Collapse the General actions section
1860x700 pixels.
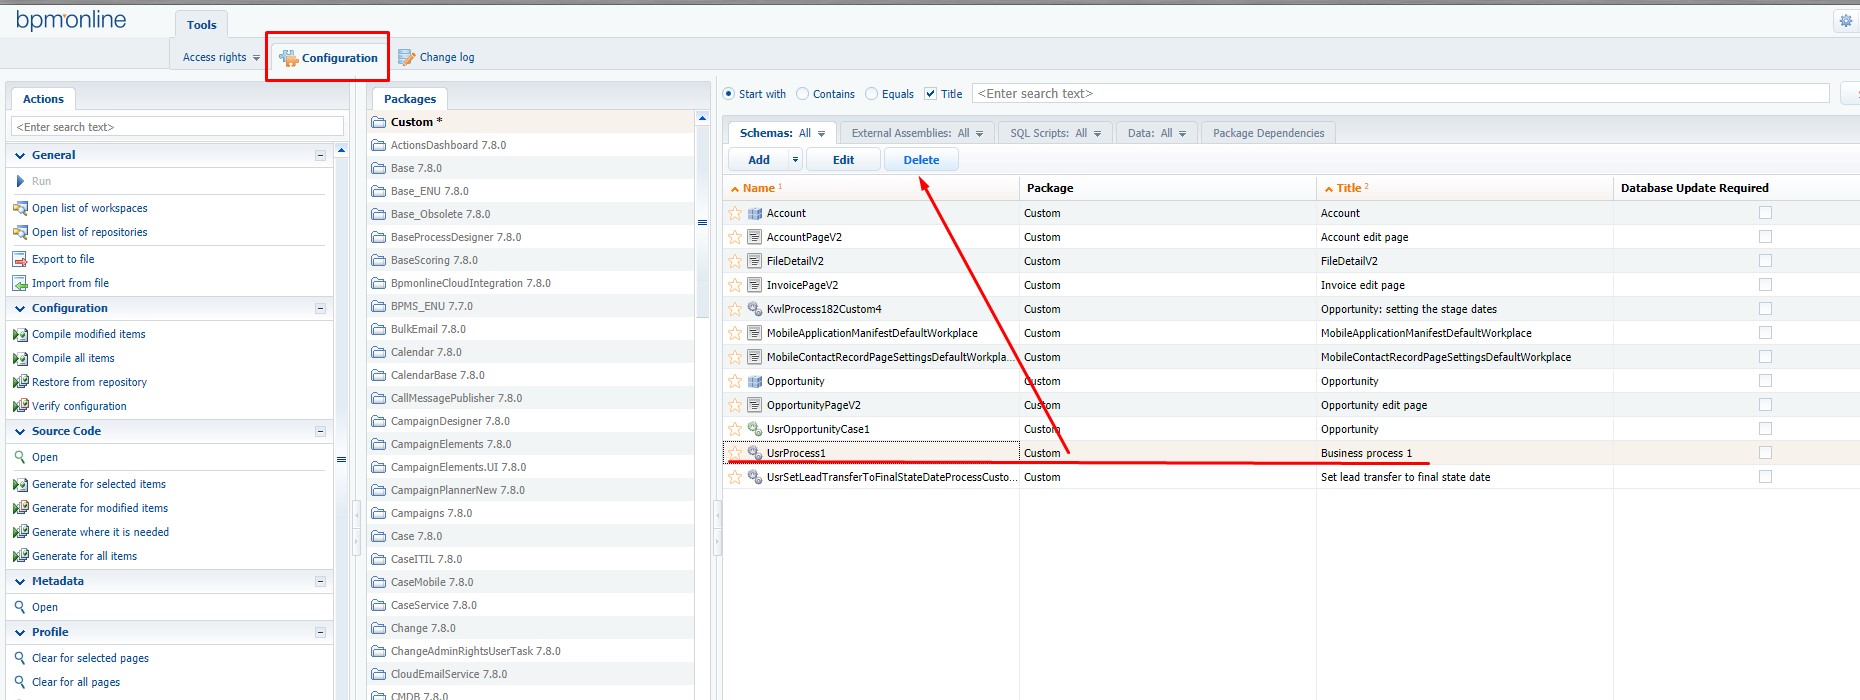pyautogui.click(x=320, y=155)
